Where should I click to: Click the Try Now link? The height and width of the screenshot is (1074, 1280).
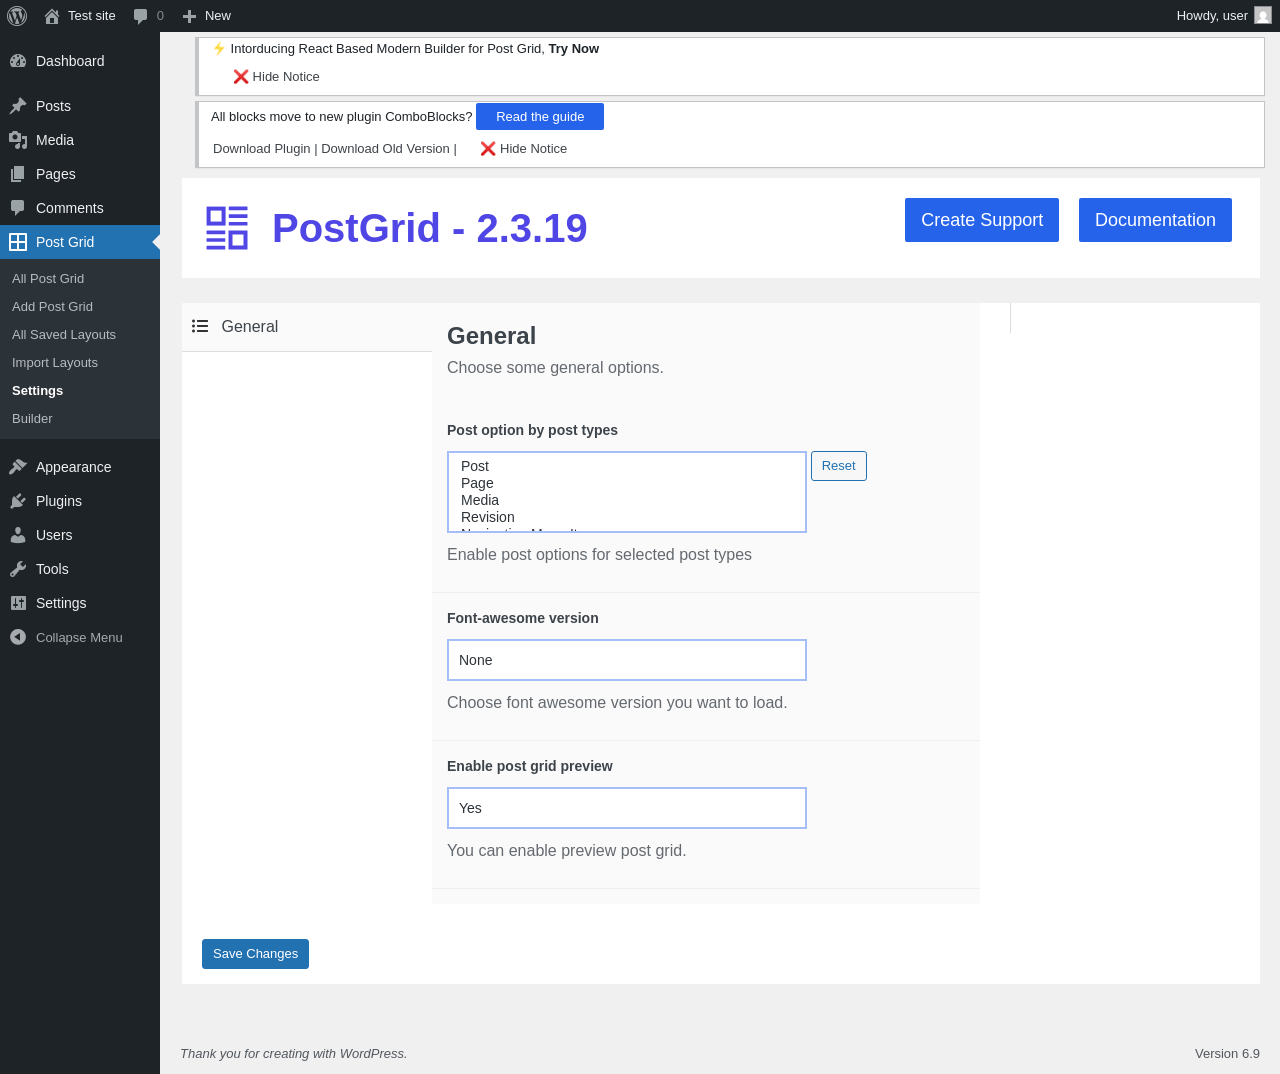574,49
